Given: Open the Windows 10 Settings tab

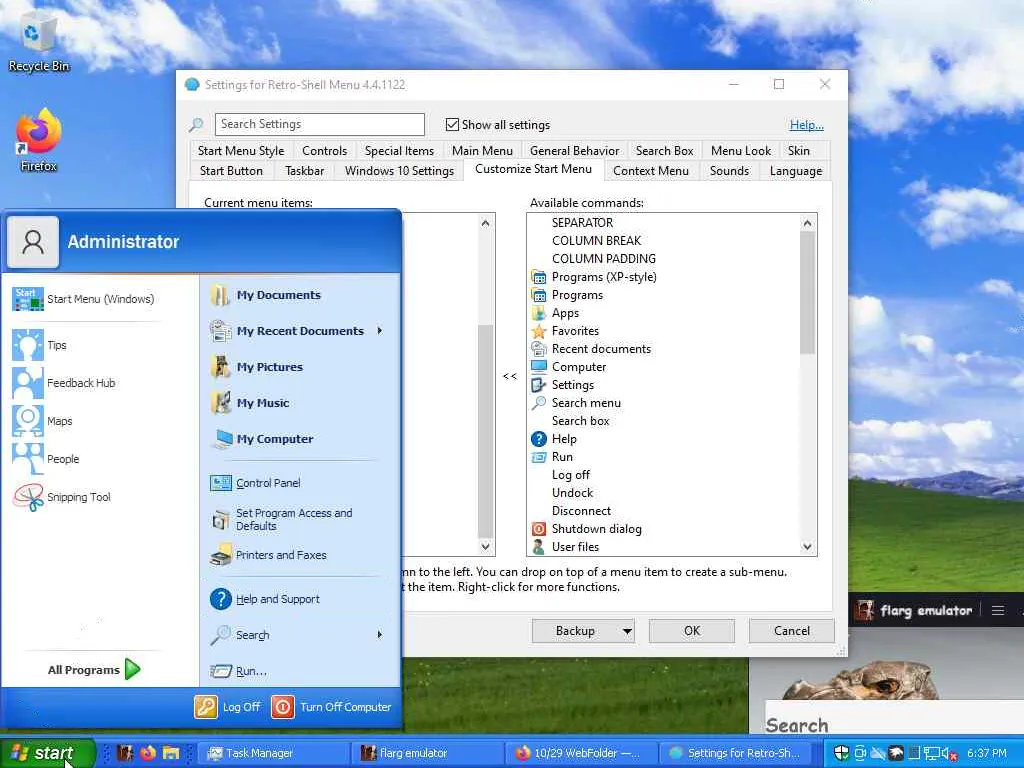Looking at the screenshot, I should click(399, 171).
